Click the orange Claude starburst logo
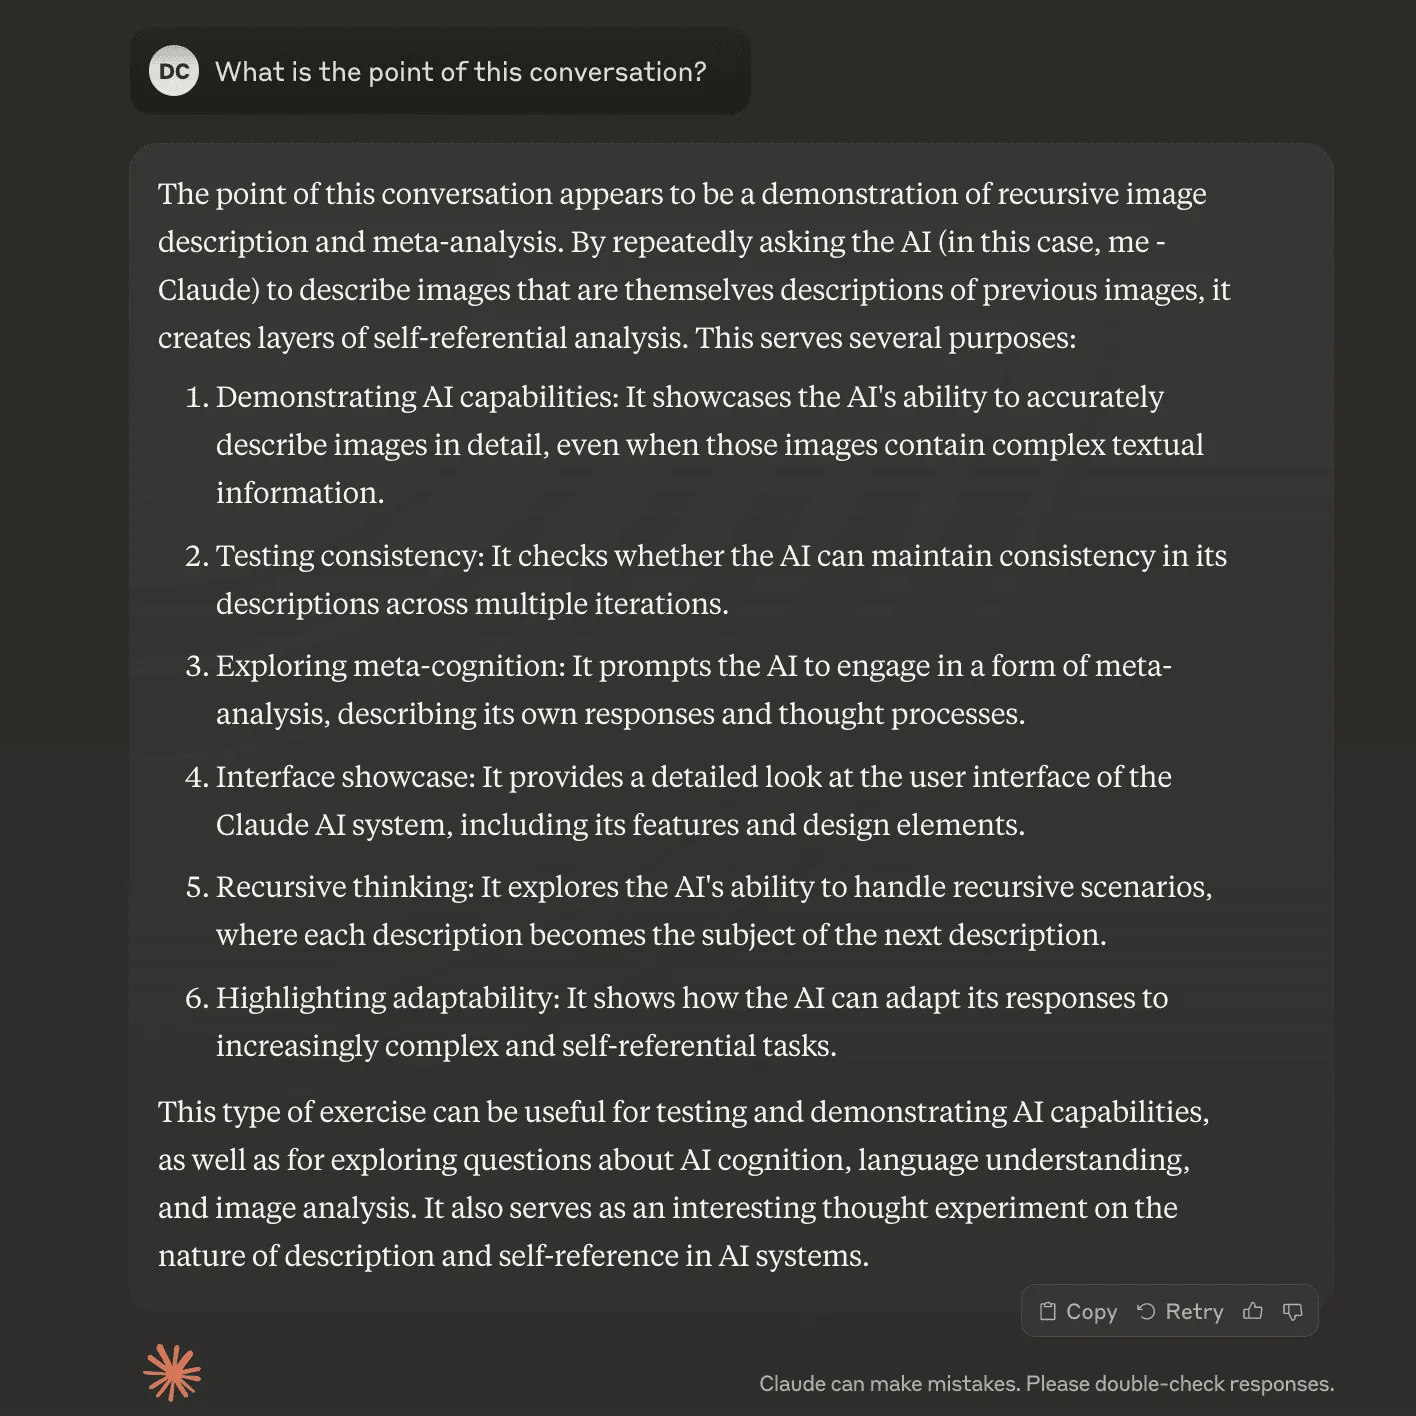This screenshot has height=1416, width=1416. point(172,1372)
